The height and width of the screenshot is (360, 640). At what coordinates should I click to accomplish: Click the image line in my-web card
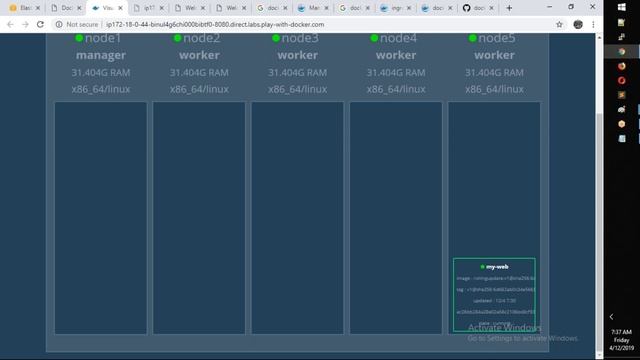496,278
